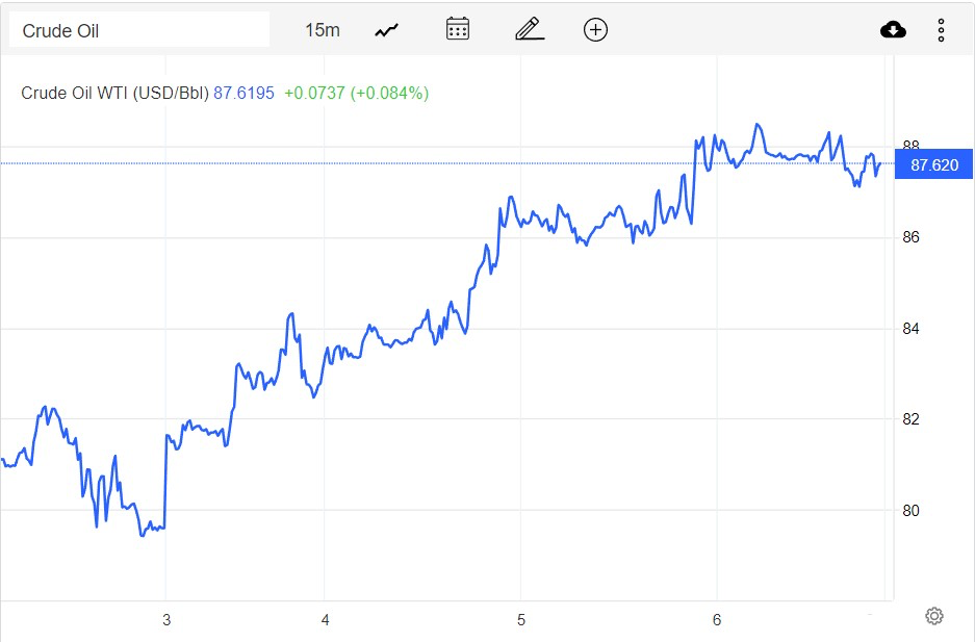
Task: Click the 87.6195 price value
Action: click(x=244, y=93)
